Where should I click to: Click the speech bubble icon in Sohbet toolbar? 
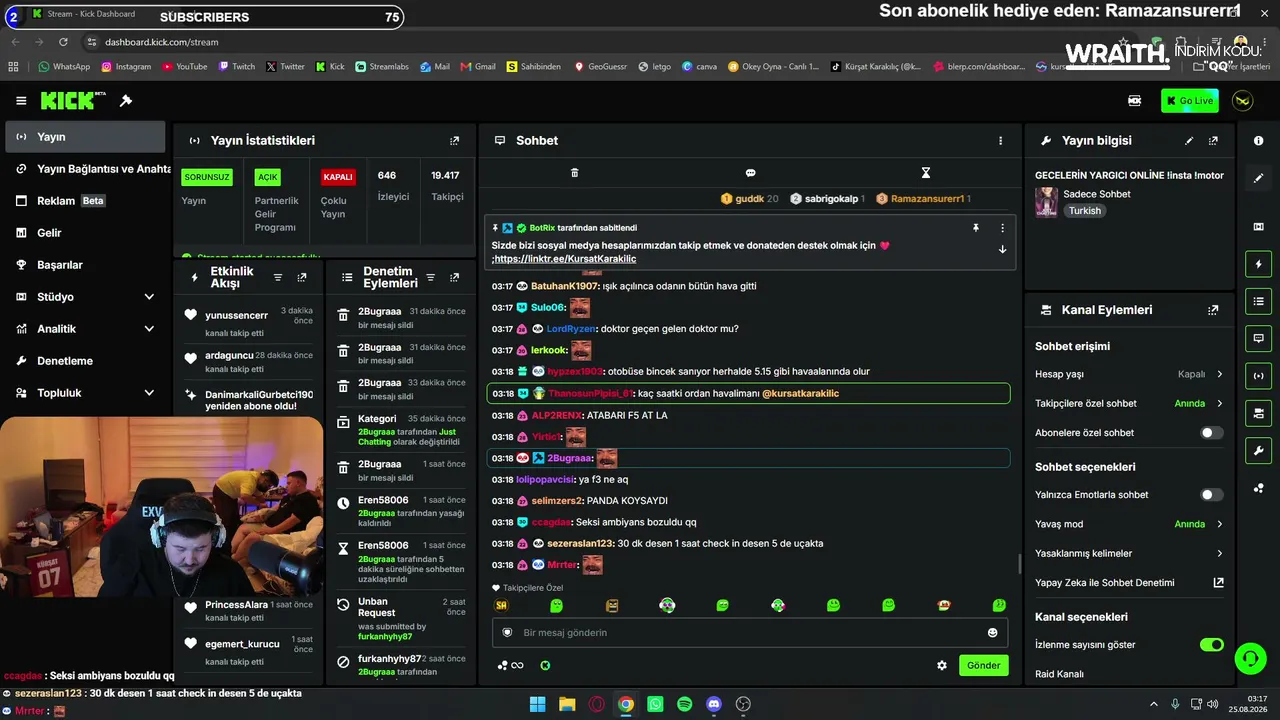[750, 173]
